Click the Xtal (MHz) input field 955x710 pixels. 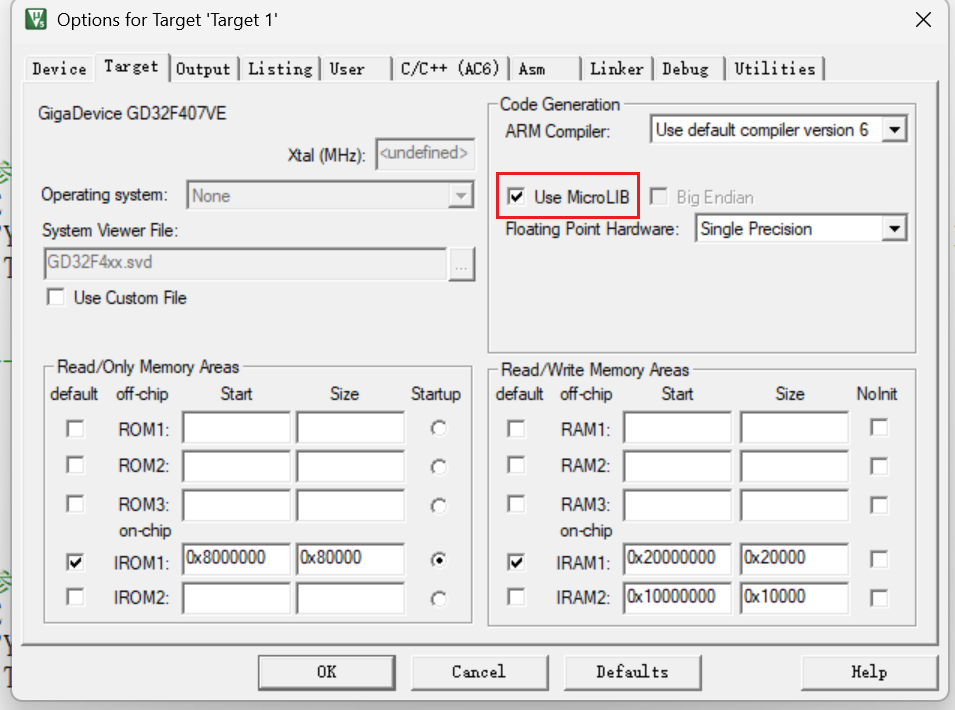425,153
